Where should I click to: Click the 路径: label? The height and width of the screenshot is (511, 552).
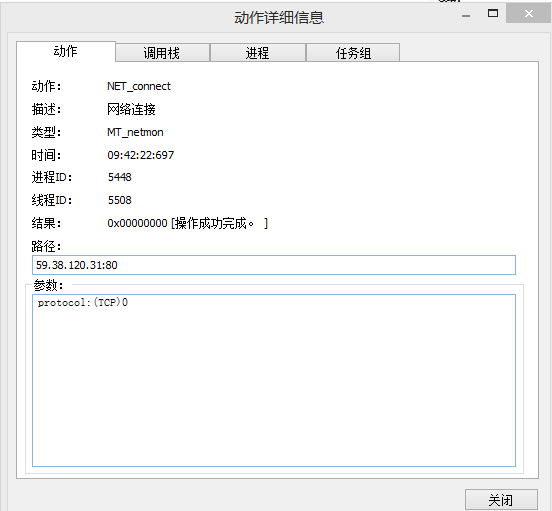(46, 246)
